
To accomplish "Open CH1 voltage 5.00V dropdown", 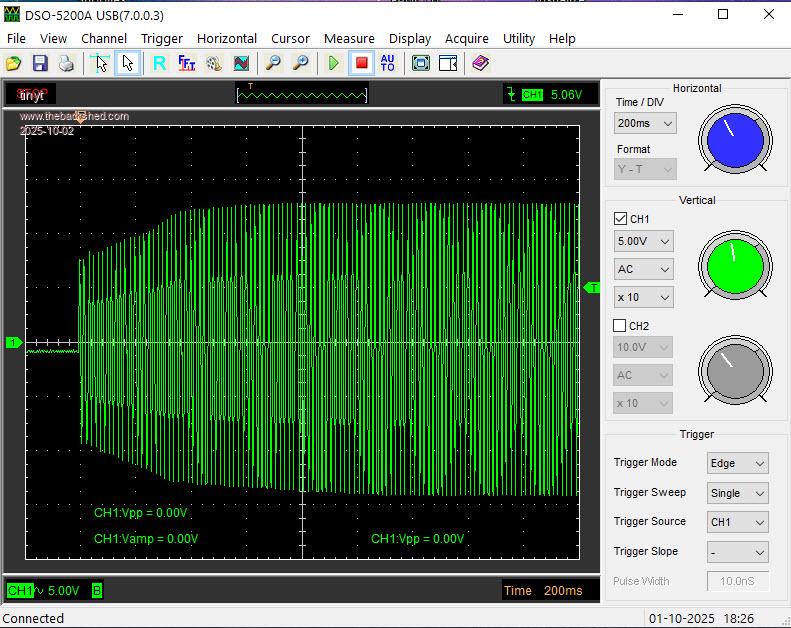I will (x=643, y=242).
